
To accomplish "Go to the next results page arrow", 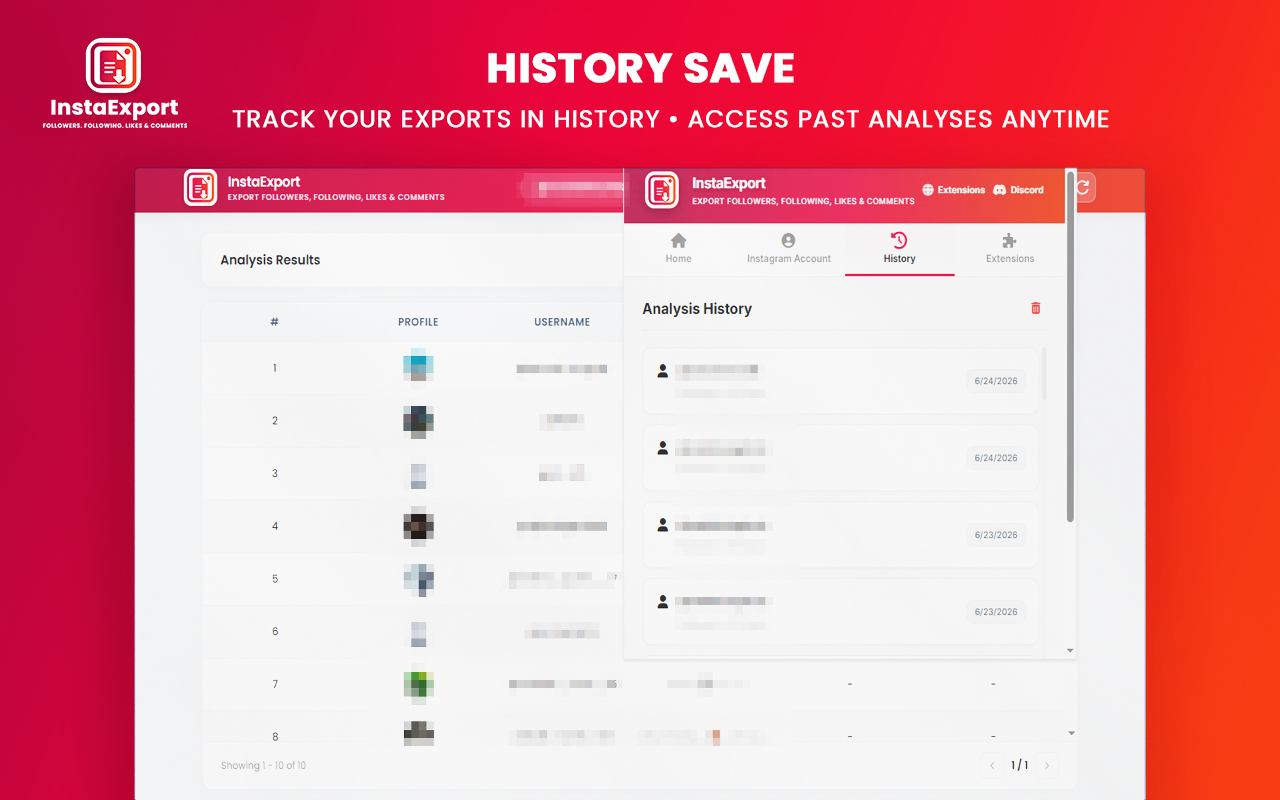I will (x=1047, y=766).
